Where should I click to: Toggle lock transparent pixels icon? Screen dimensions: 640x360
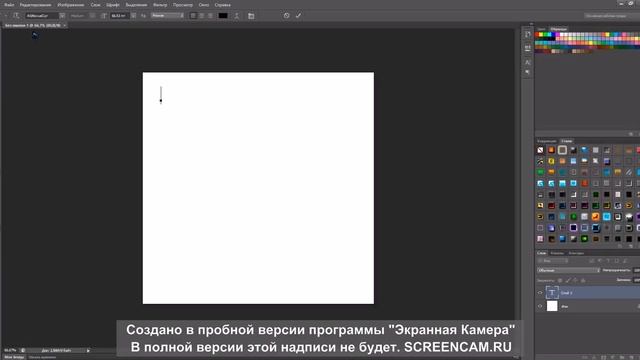pos(560,280)
